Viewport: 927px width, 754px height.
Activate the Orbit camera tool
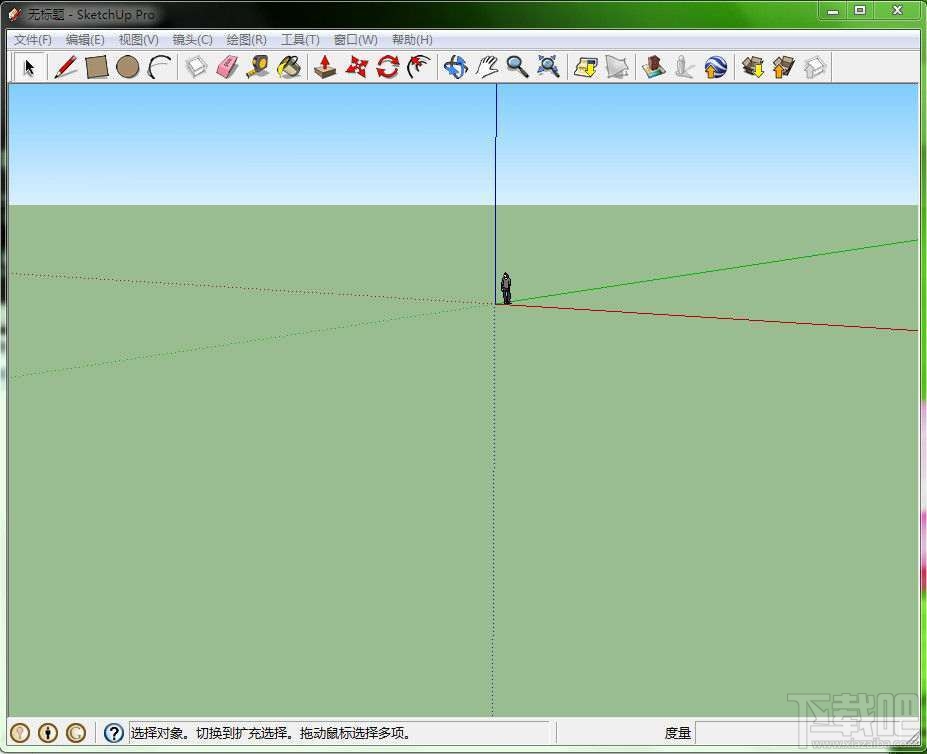[x=455, y=67]
